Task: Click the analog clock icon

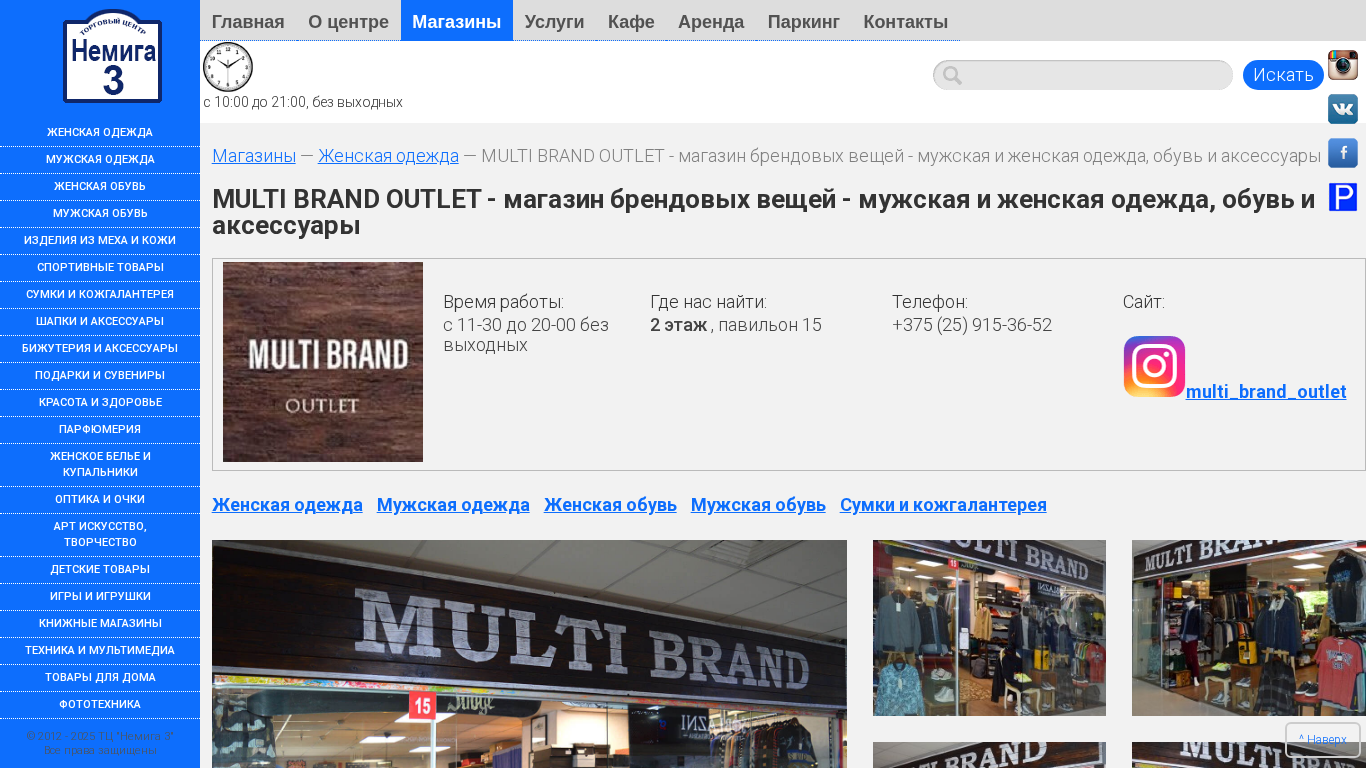Action: 228,67
